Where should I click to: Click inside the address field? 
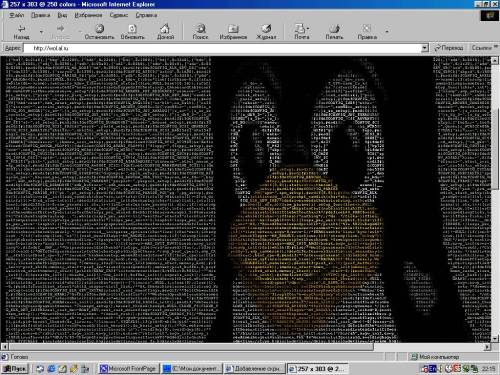pos(222,48)
